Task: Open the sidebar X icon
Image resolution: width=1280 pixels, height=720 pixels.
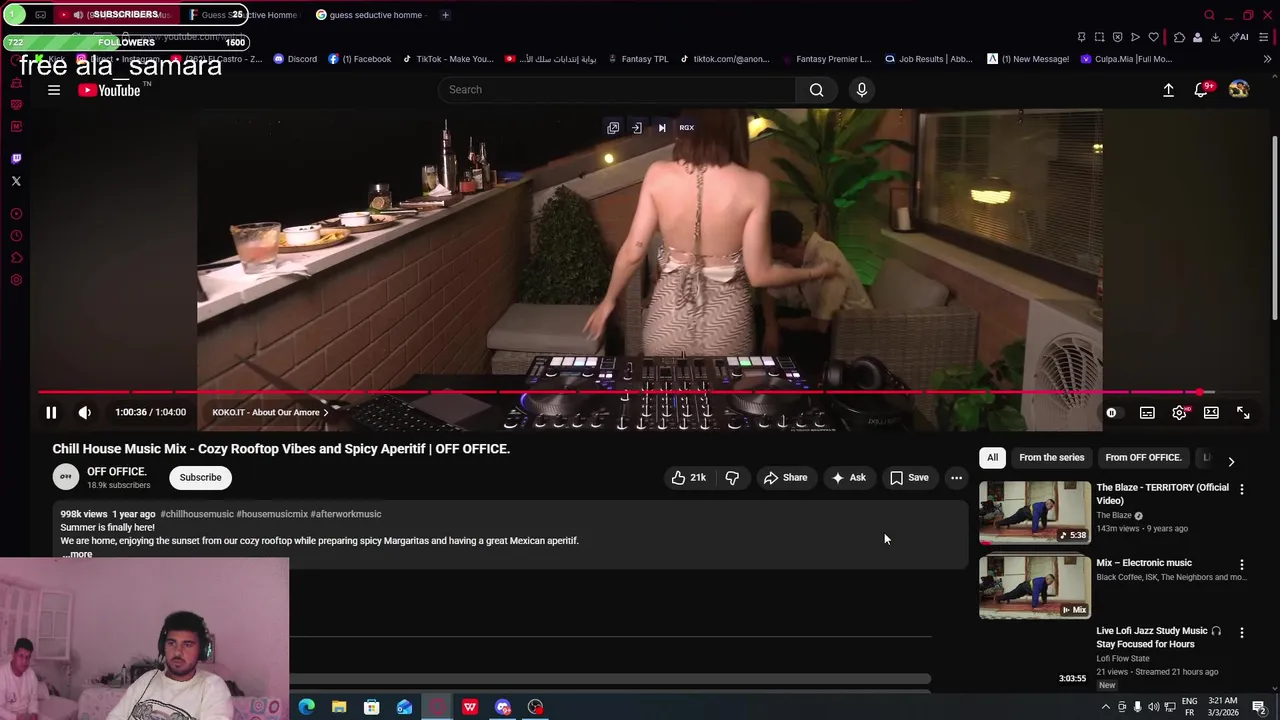Action: (16, 181)
